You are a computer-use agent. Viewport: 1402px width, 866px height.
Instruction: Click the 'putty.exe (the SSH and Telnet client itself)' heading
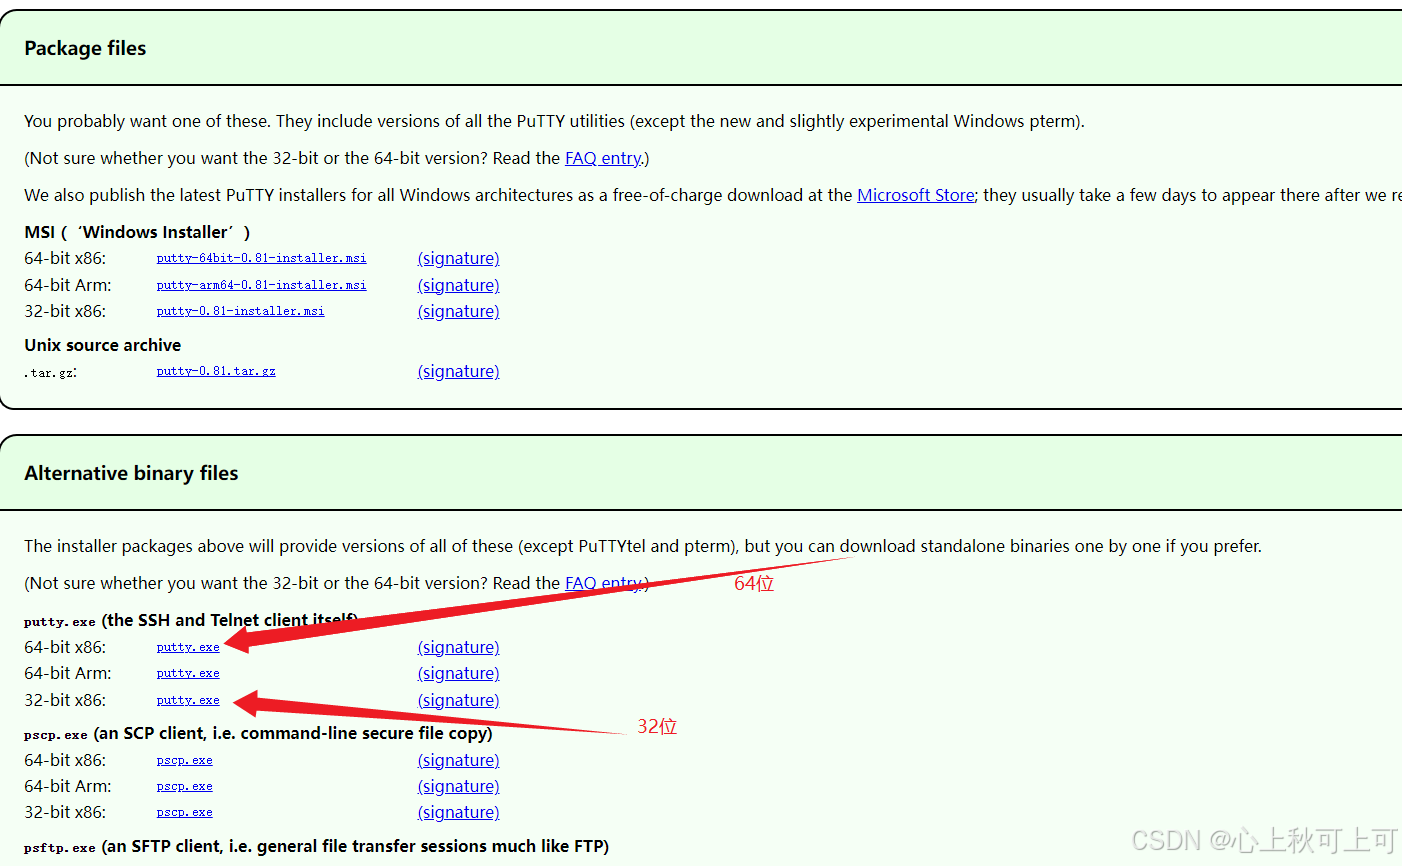pyautogui.click(x=191, y=620)
